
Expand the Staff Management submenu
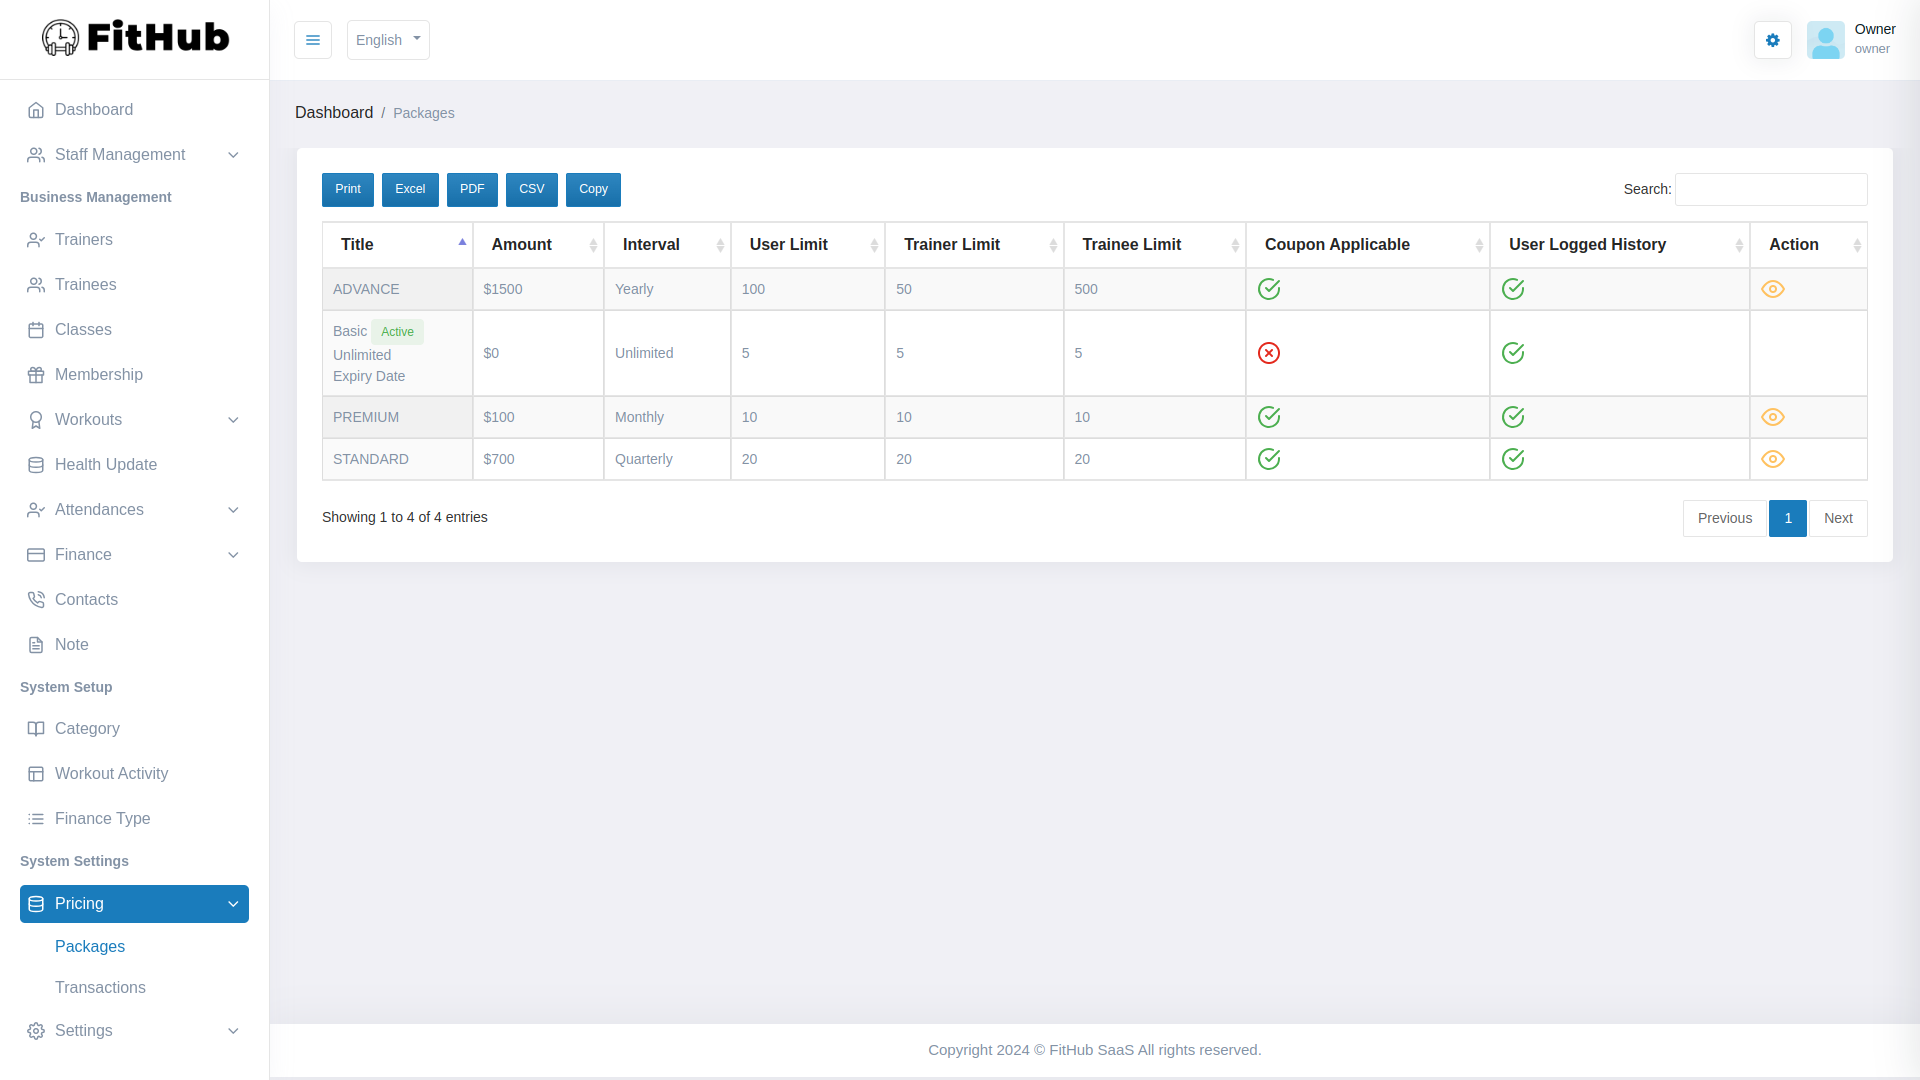tap(133, 154)
